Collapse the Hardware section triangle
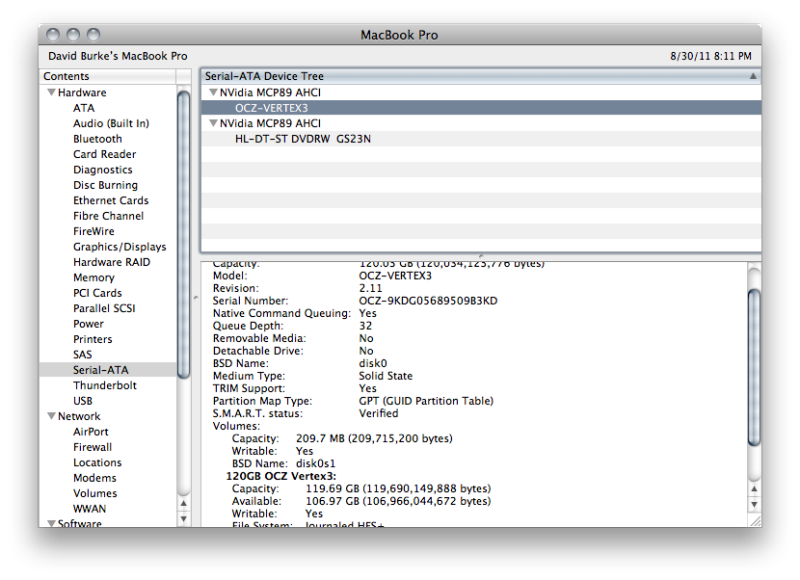This screenshot has width=800, height=580. point(51,92)
